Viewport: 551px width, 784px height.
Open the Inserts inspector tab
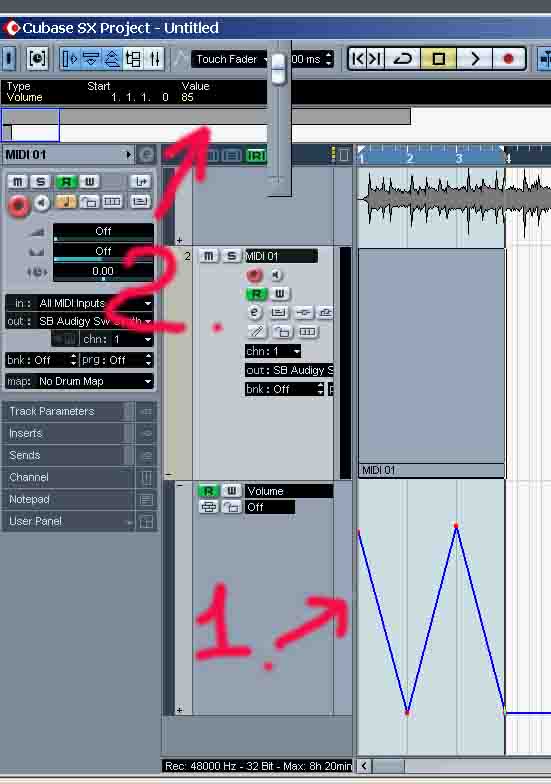70,434
